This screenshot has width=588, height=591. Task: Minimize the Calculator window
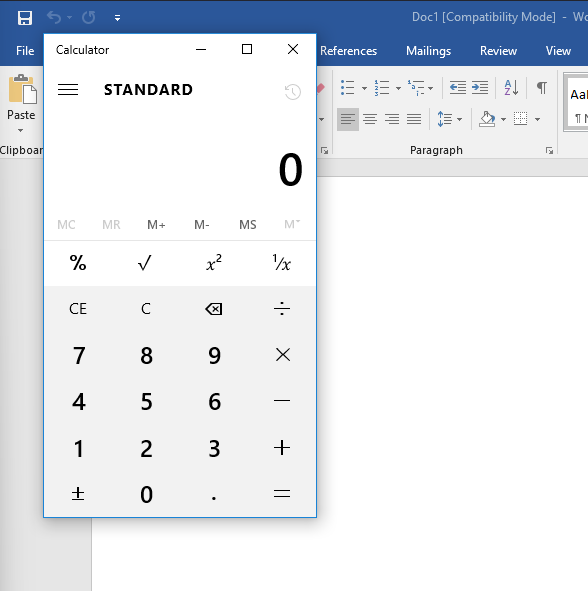click(x=201, y=49)
